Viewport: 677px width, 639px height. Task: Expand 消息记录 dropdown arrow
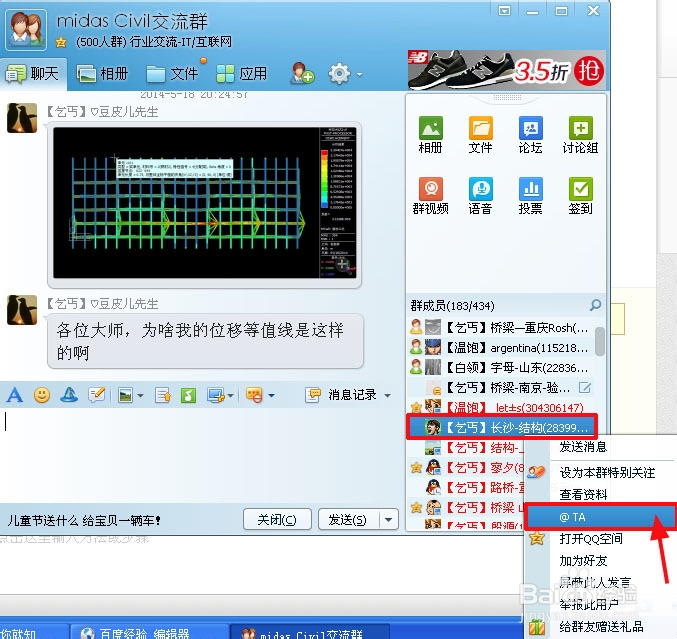(387, 395)
